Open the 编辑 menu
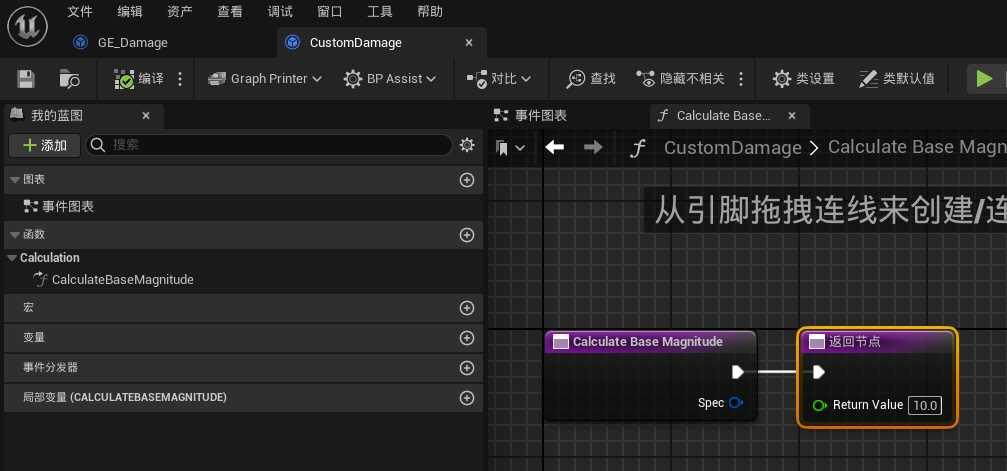The height and width of the screenshot is (471, 1007). pos(130,12)
